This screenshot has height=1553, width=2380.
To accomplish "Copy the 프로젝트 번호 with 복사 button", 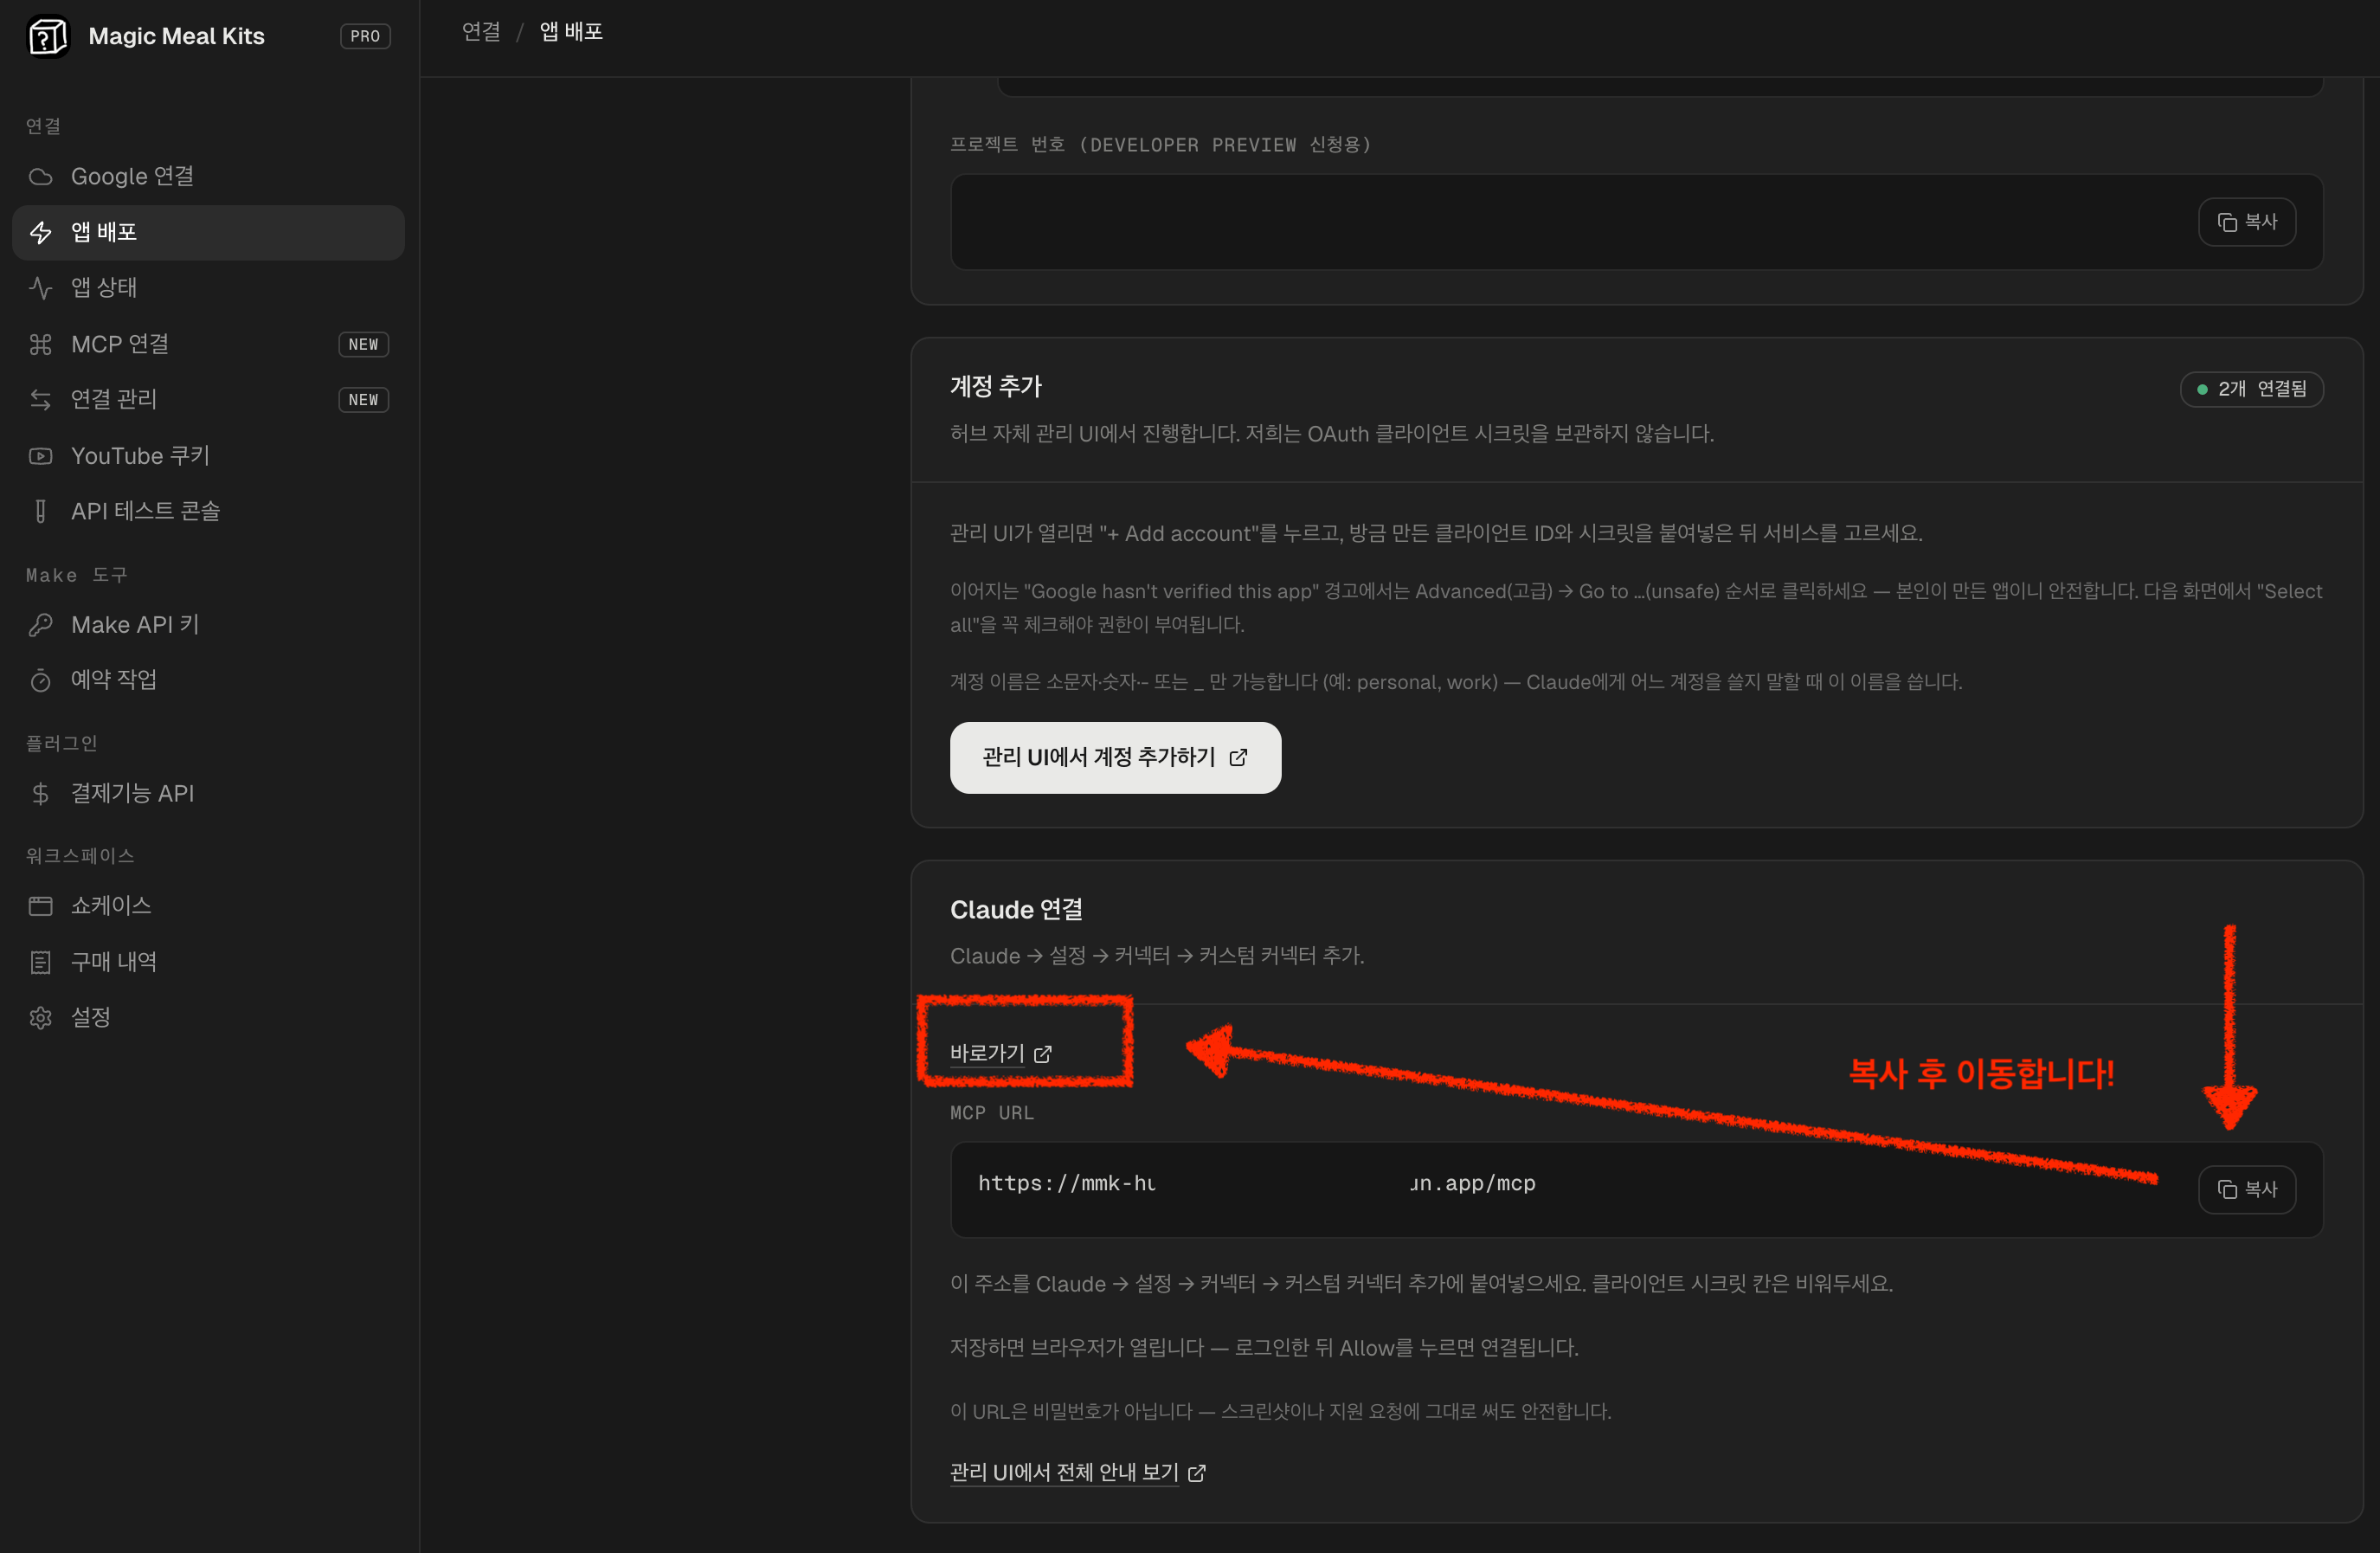I will [x=2246, y=222].
